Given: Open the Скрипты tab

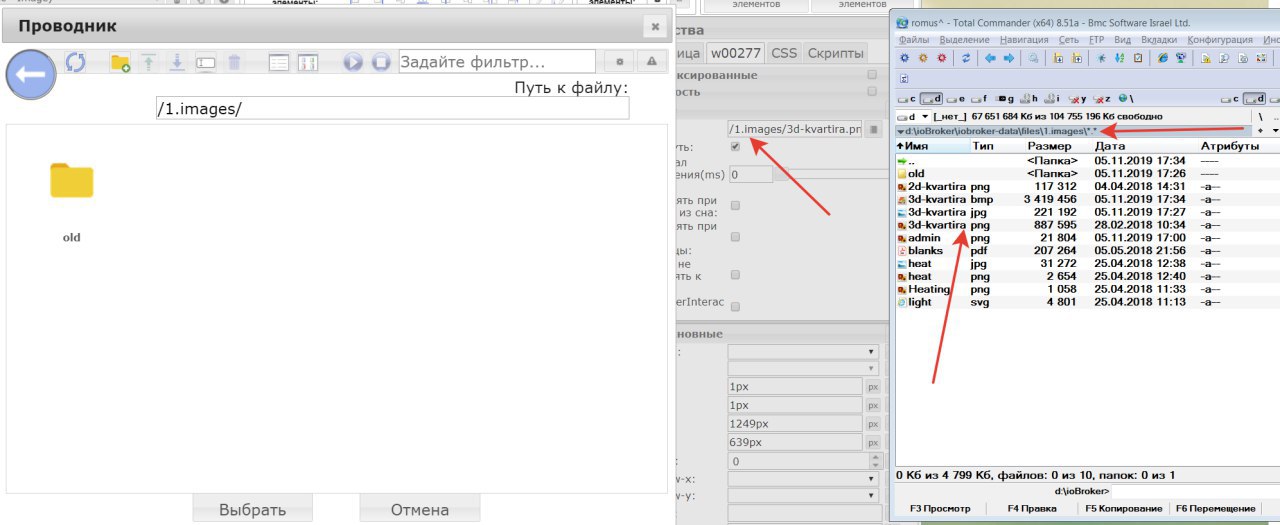Looking at the screenshot, I should pos(835,53).
